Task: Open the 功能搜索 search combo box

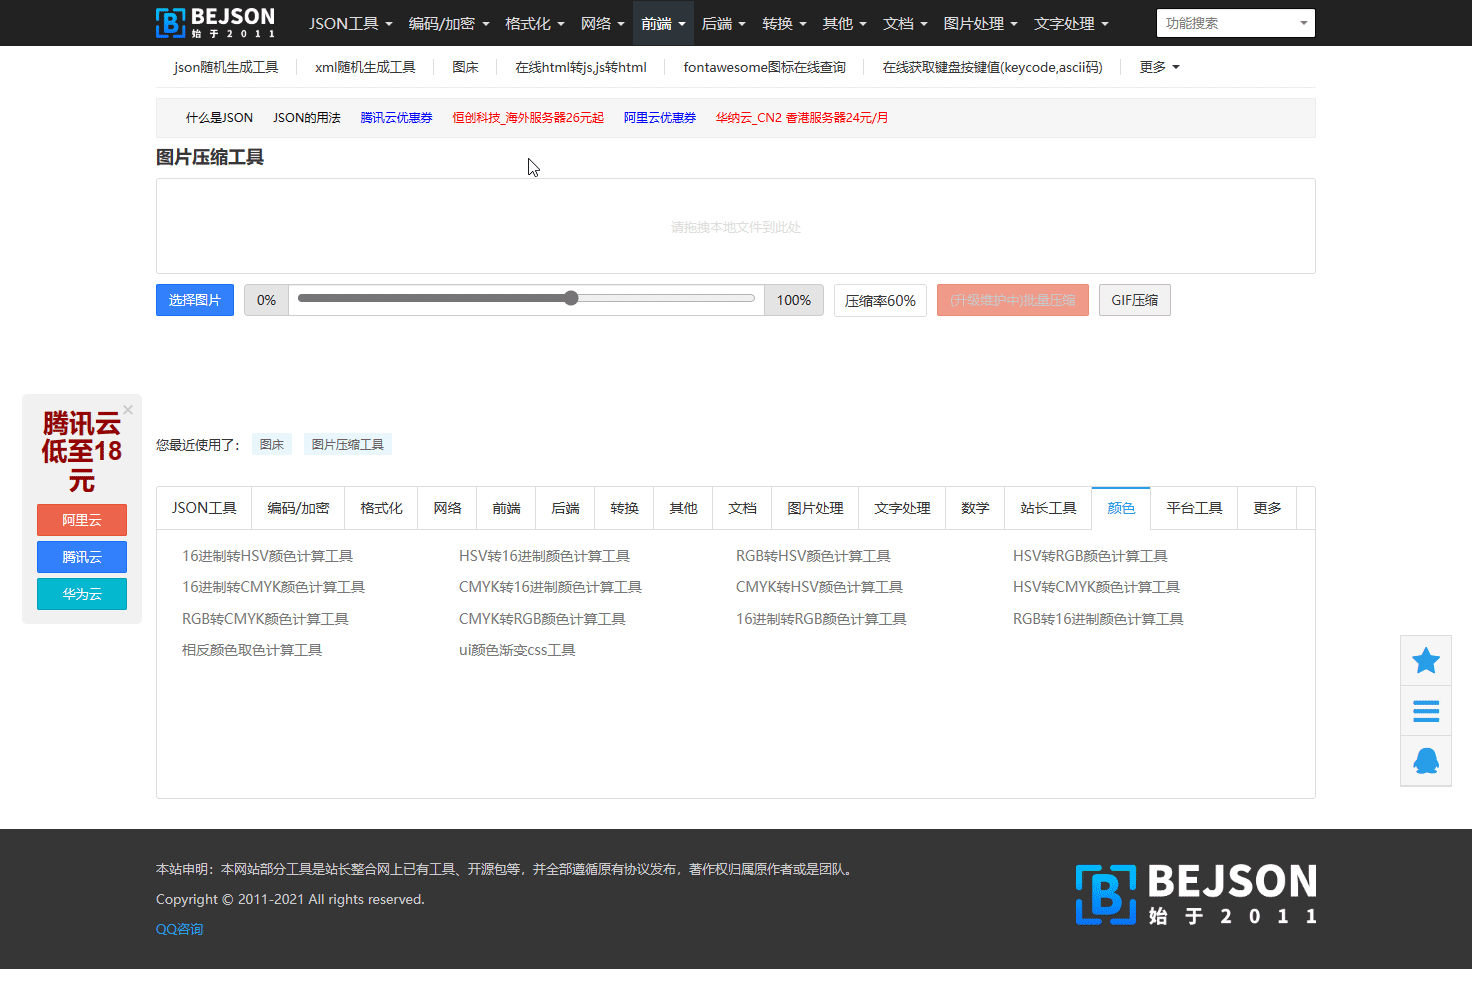Action: tap(1235, 23)
